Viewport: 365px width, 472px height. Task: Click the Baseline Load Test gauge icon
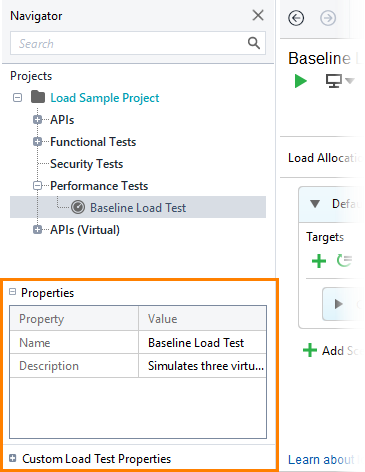[78, 207]
